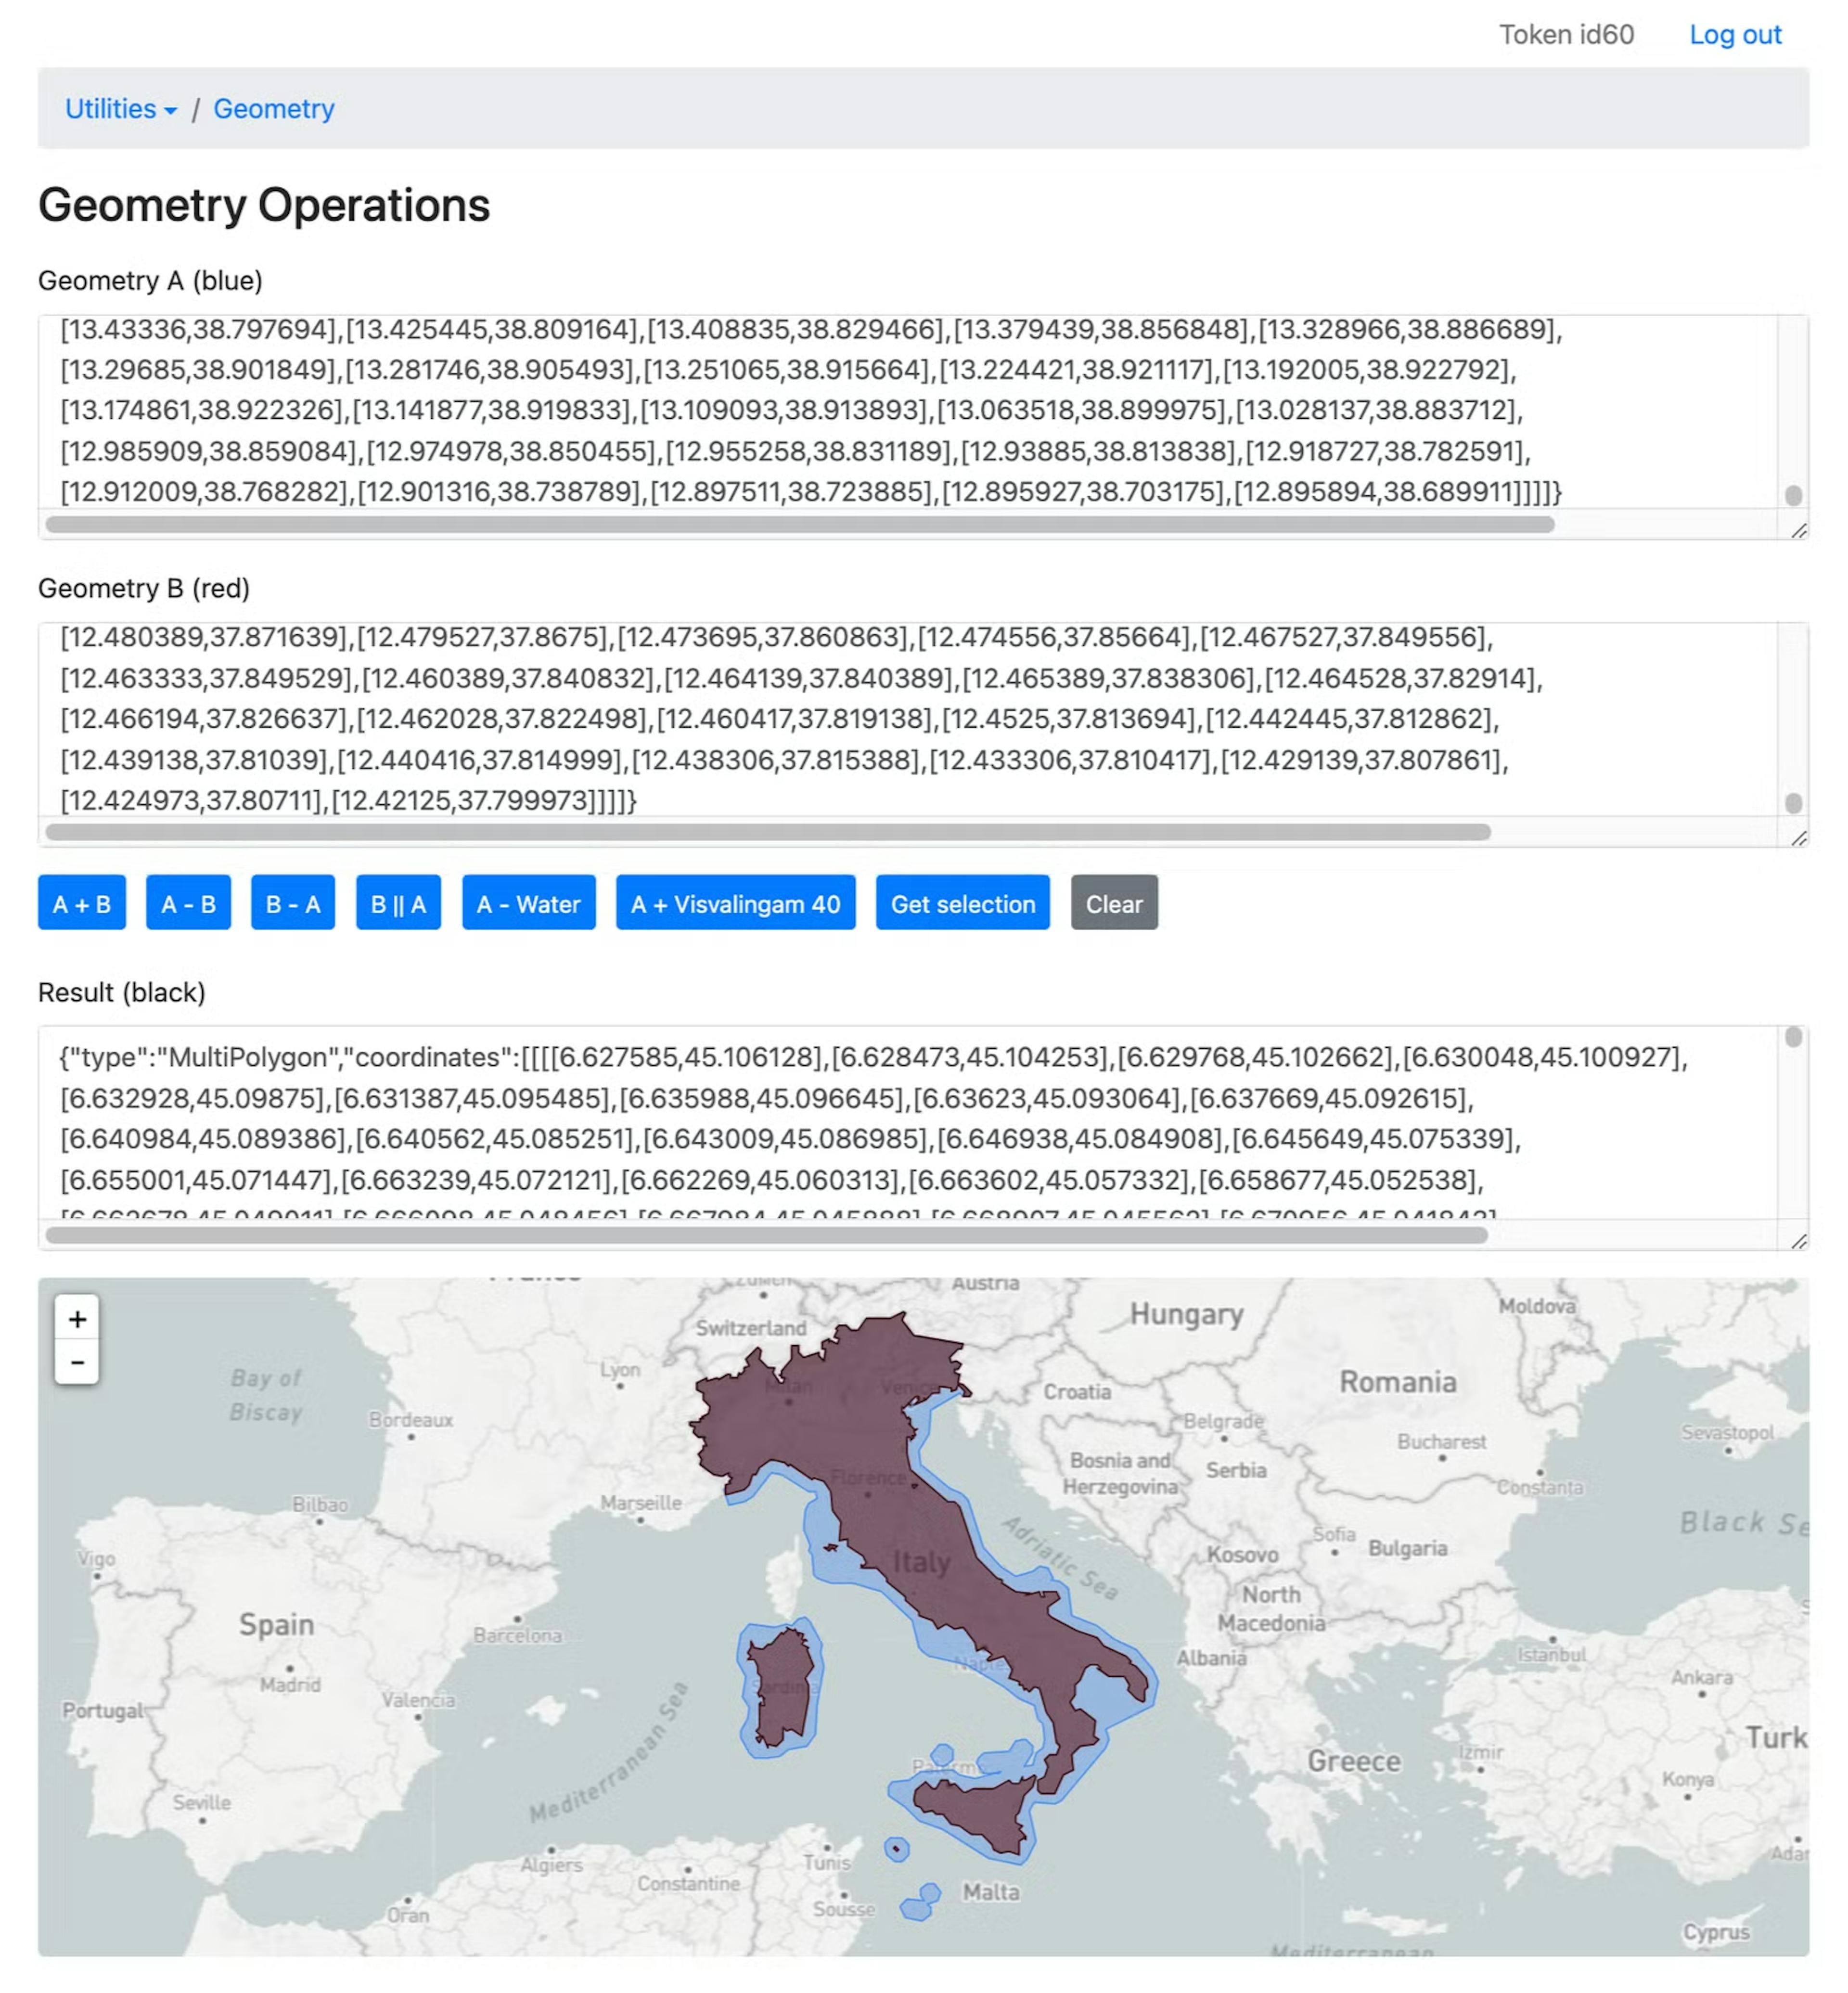This screenshot has height=1993, width=1848.
Task: Click the Token id60 text
Action: tap(1566, 35)
